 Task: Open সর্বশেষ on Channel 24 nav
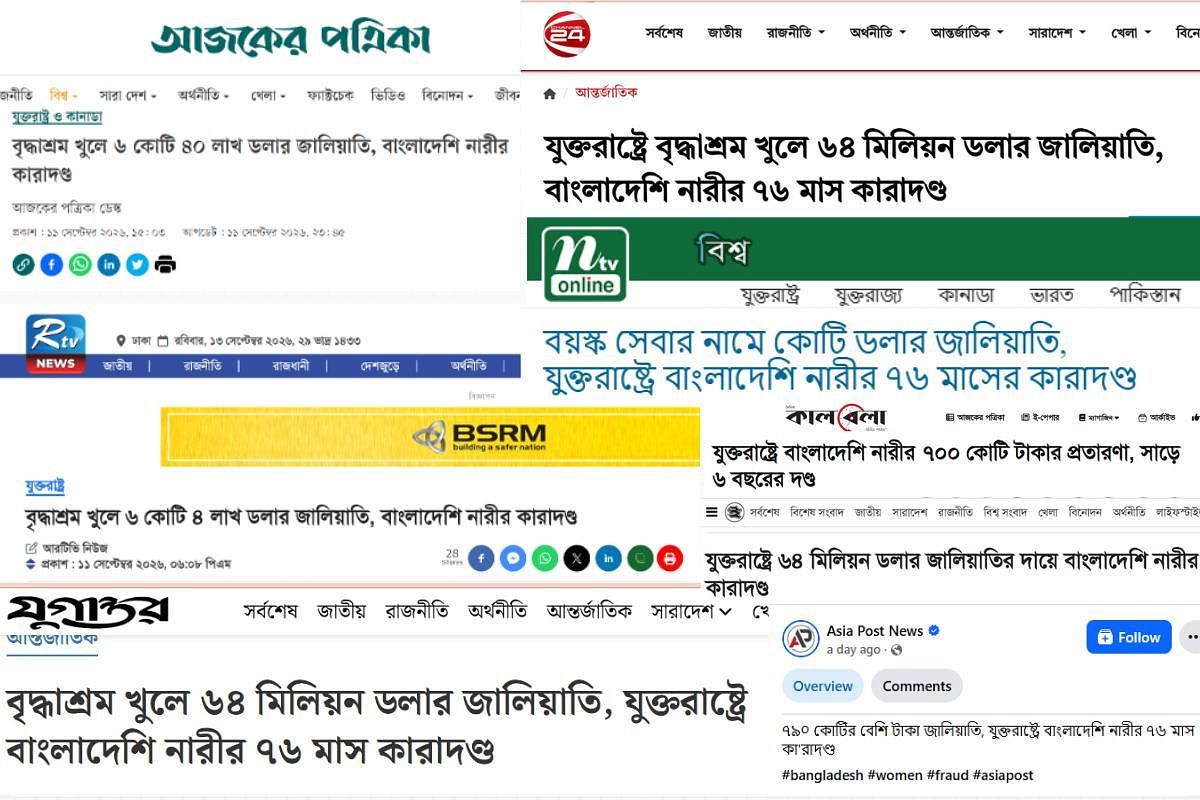(x=663, y=32)
